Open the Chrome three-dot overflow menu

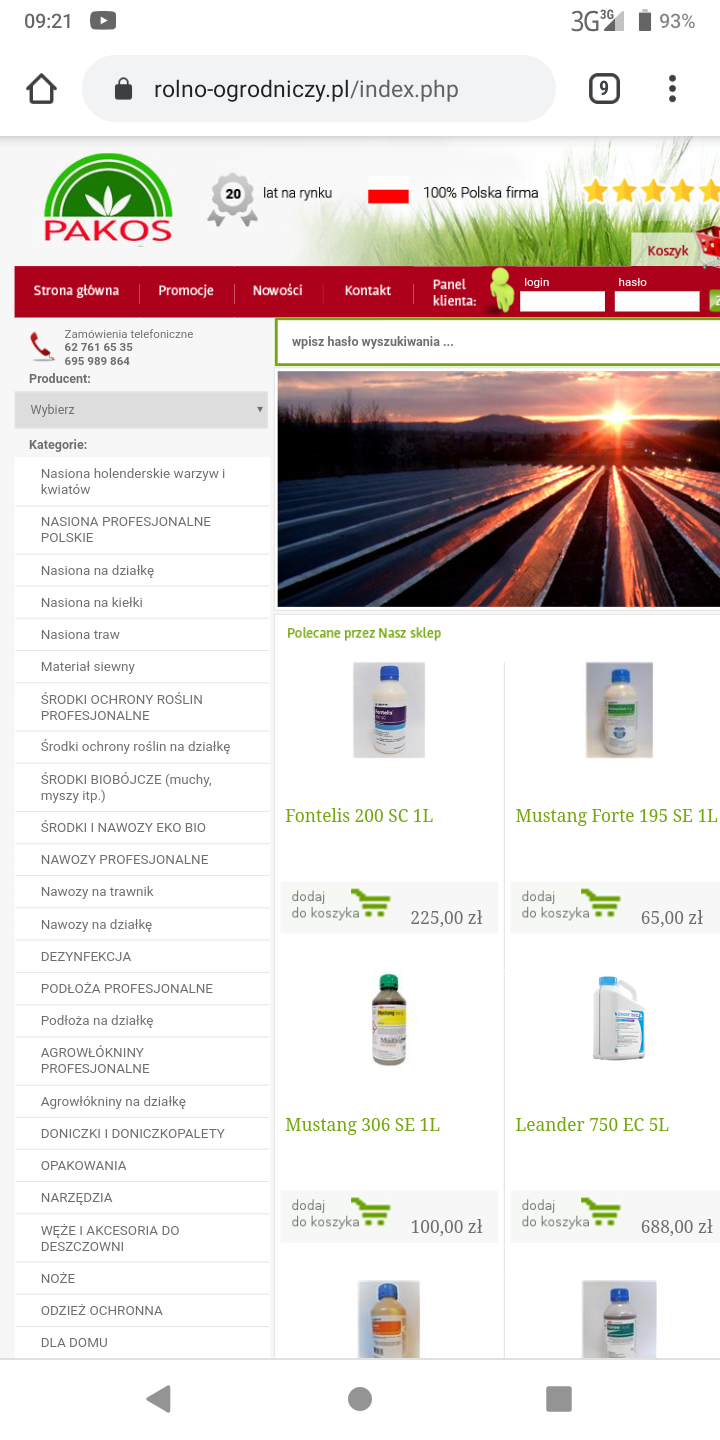[x=672, y=89]
